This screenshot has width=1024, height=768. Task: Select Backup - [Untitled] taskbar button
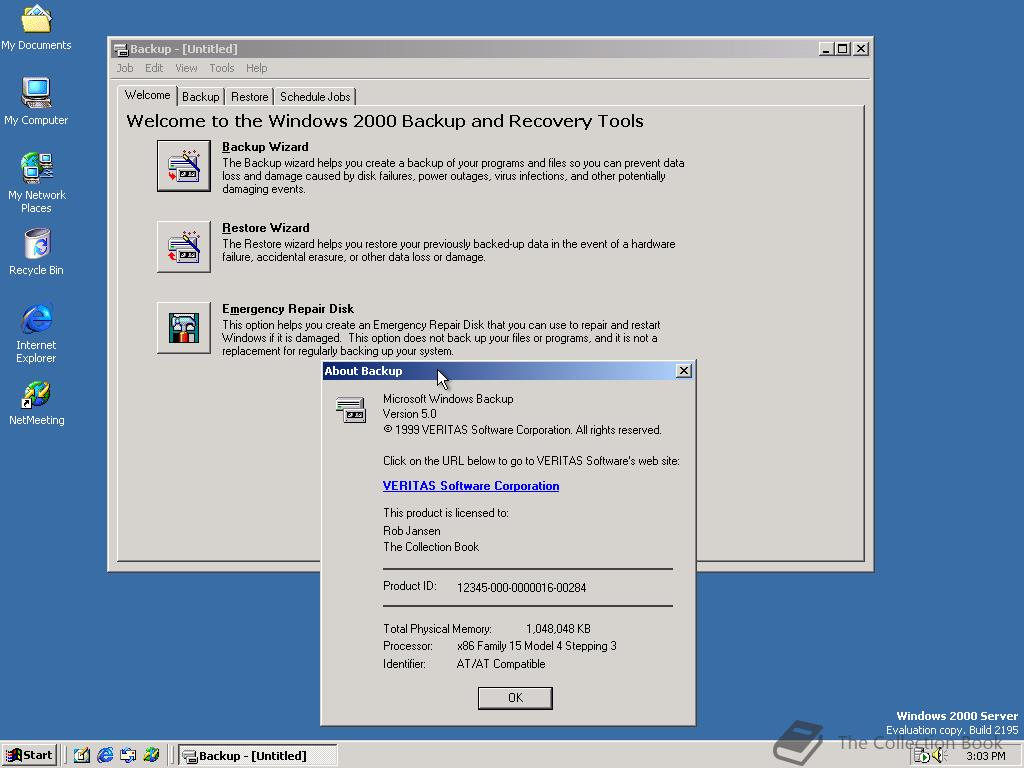(x=258, y=756)
